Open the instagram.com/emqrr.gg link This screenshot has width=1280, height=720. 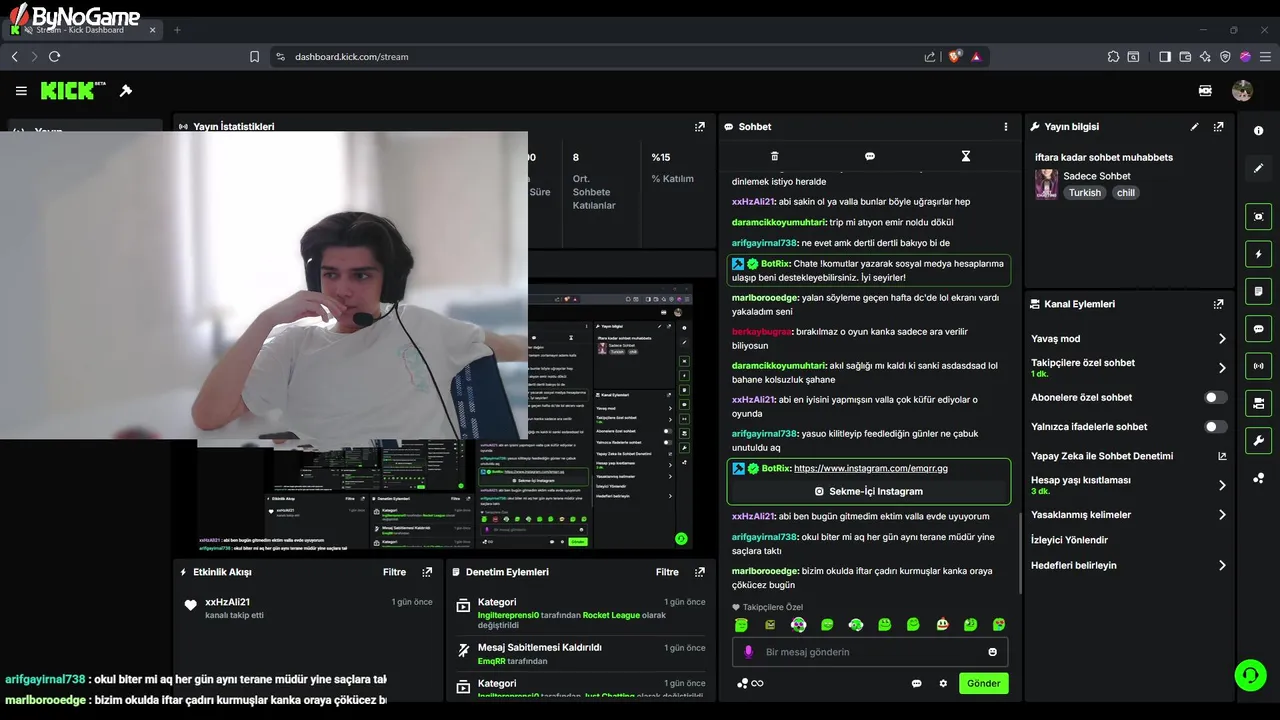tap(870, 468)
